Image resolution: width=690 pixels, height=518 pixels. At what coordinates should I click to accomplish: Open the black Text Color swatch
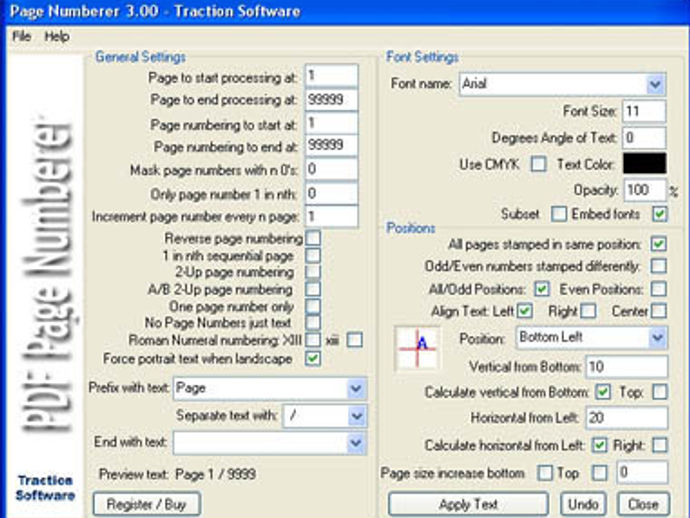(x=645, y=164)
